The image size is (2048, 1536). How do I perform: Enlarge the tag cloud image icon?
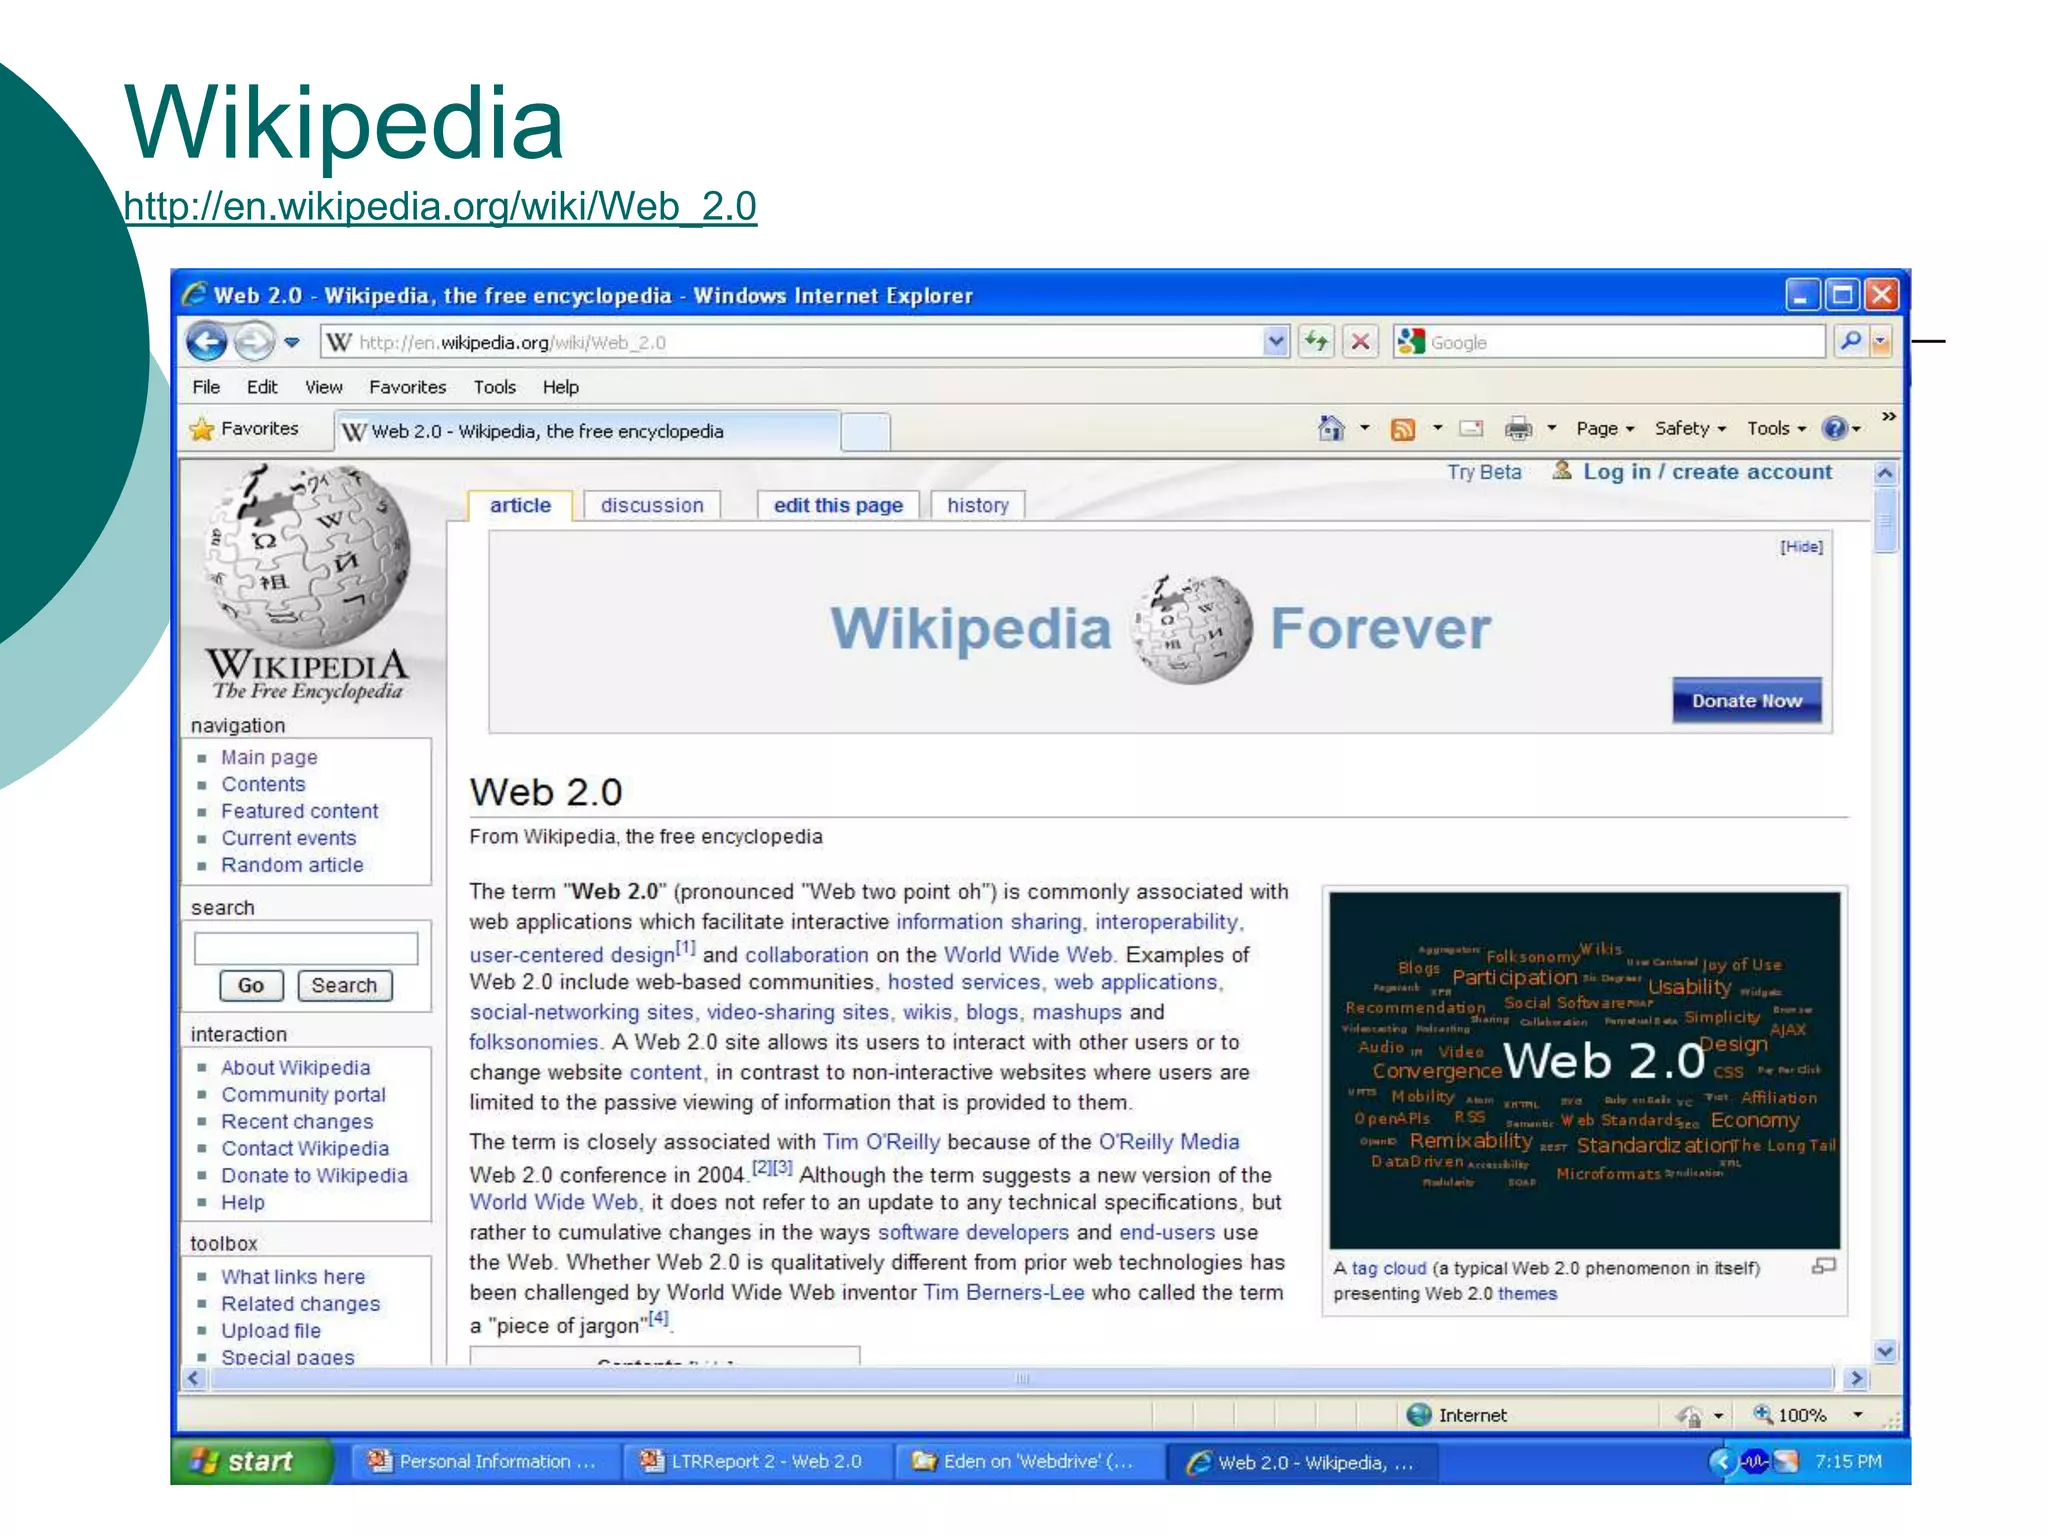point(1823,1266)
